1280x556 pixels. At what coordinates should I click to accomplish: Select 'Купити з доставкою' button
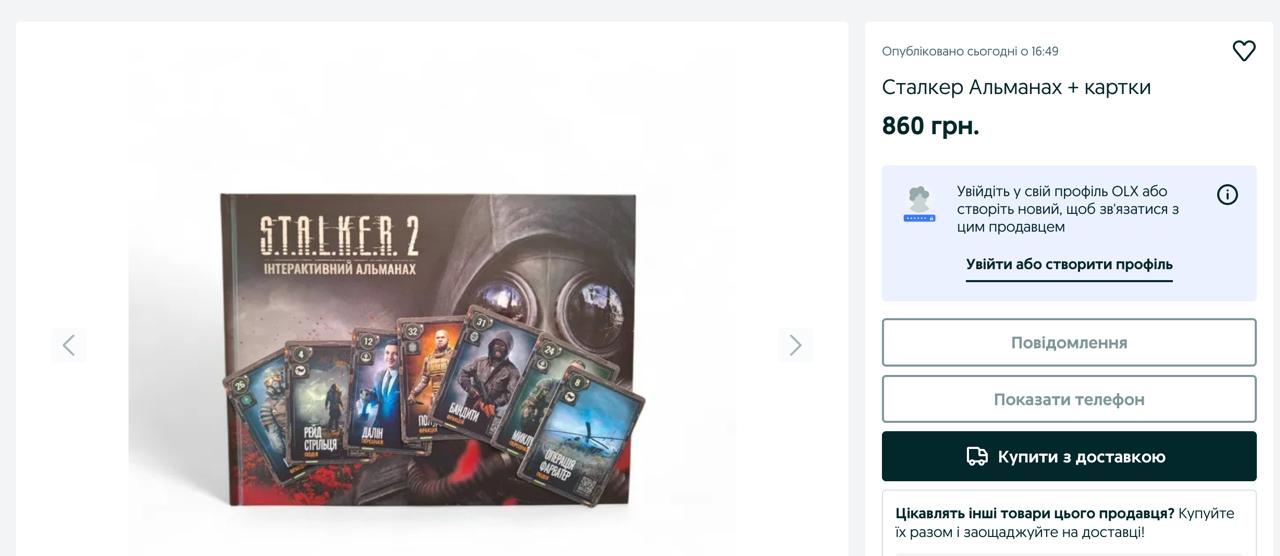point(1069,456)
